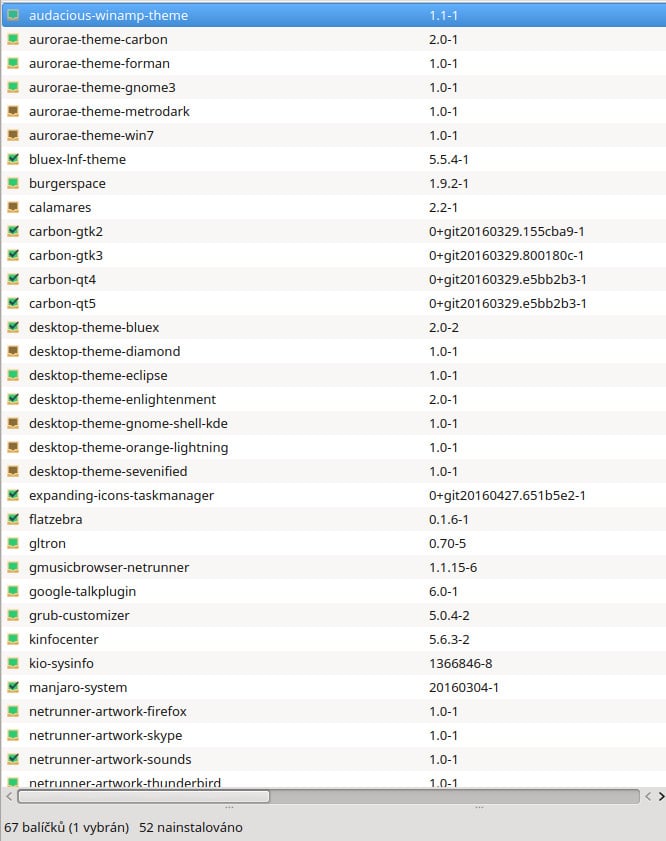Toggle the desktop-theme-enlightenment installed checkmark
This screenshot has width=666, height=841.
(x=13, y=400)
